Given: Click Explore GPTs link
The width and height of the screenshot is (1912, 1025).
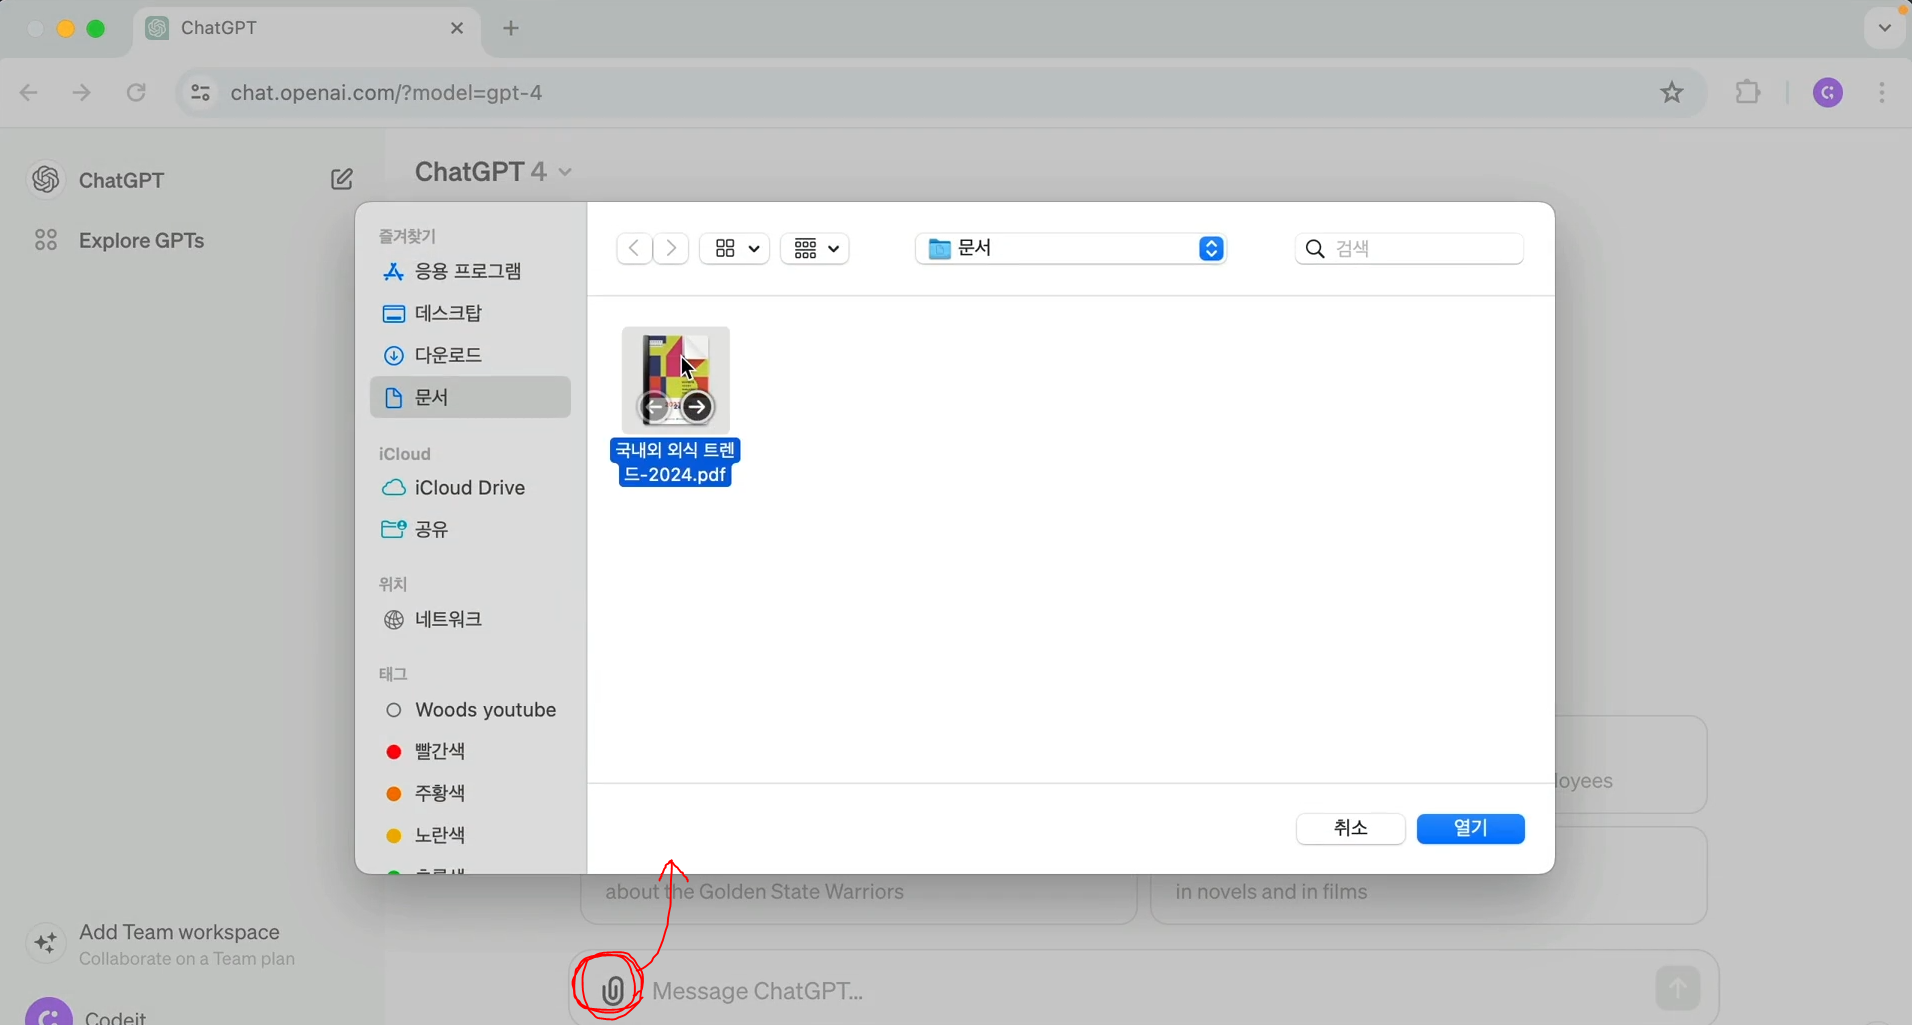Looking at the screenshot, I should click(x=141, y=240).
